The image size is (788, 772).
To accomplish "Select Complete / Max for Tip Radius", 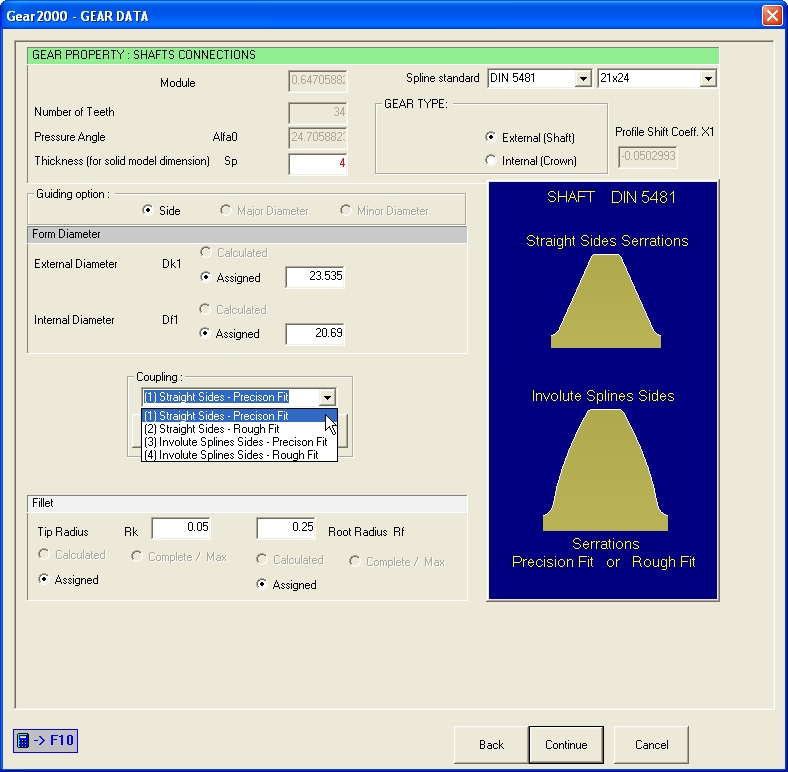I will 179,556.
